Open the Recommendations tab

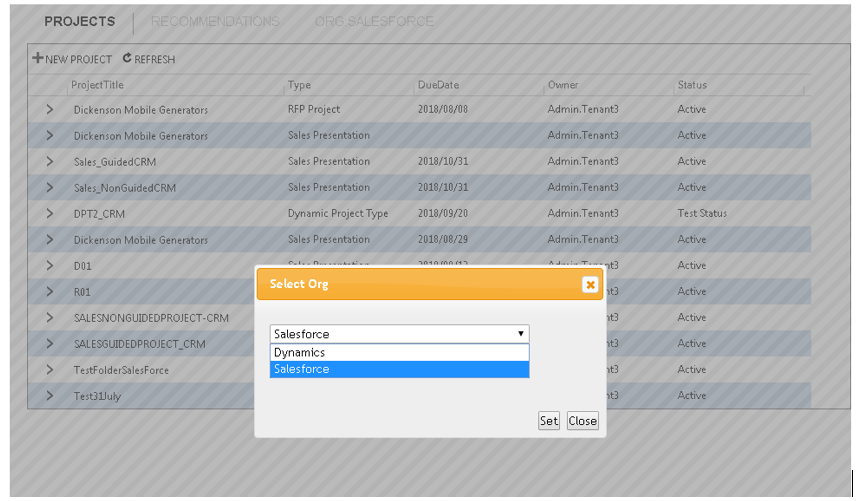(x=215, y=21)
